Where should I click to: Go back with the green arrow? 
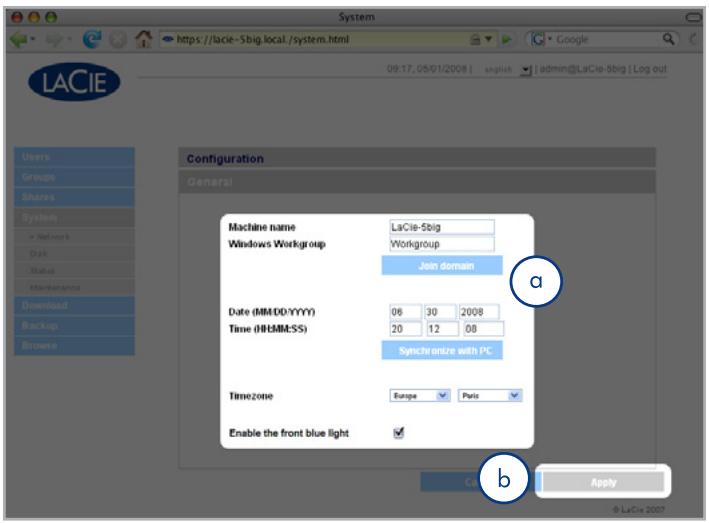(18, 40)
